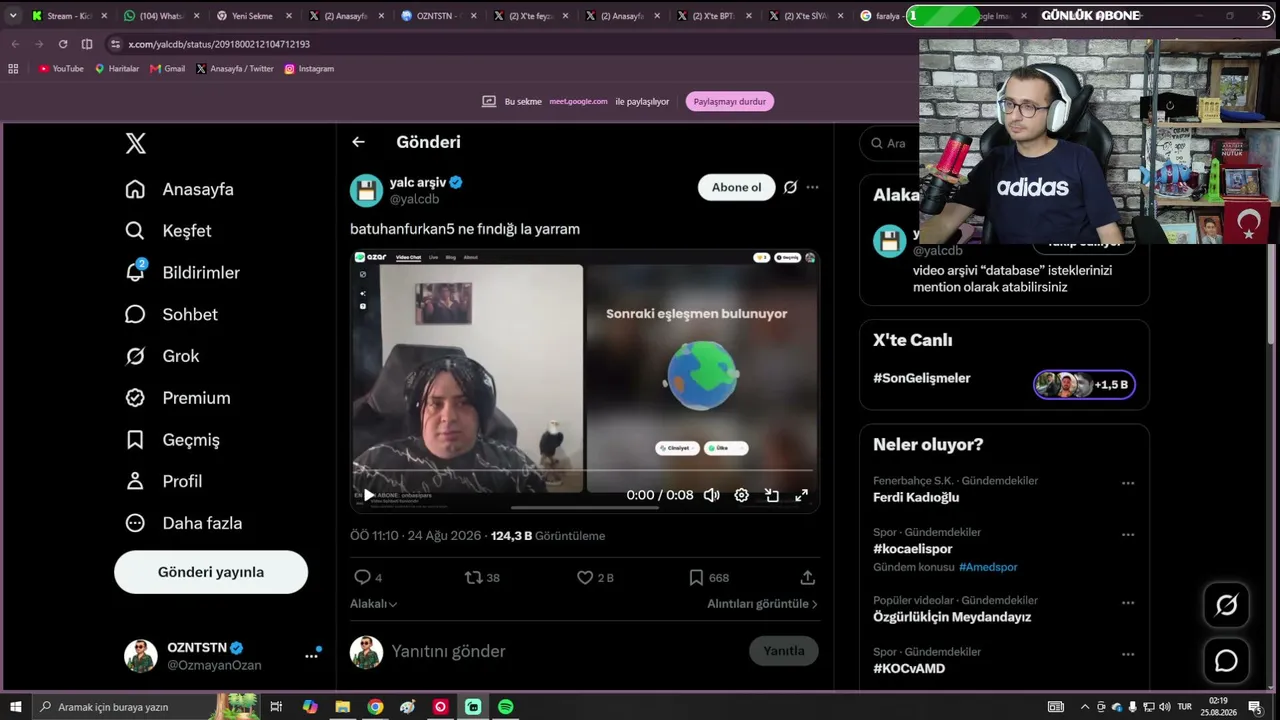
Task: Open Grok from the sidebar
Action: [162, 356]
